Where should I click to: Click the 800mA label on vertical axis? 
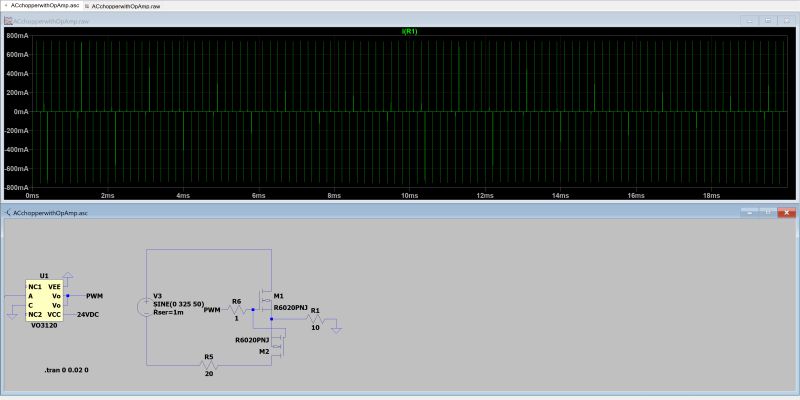(x=17, y=36)
